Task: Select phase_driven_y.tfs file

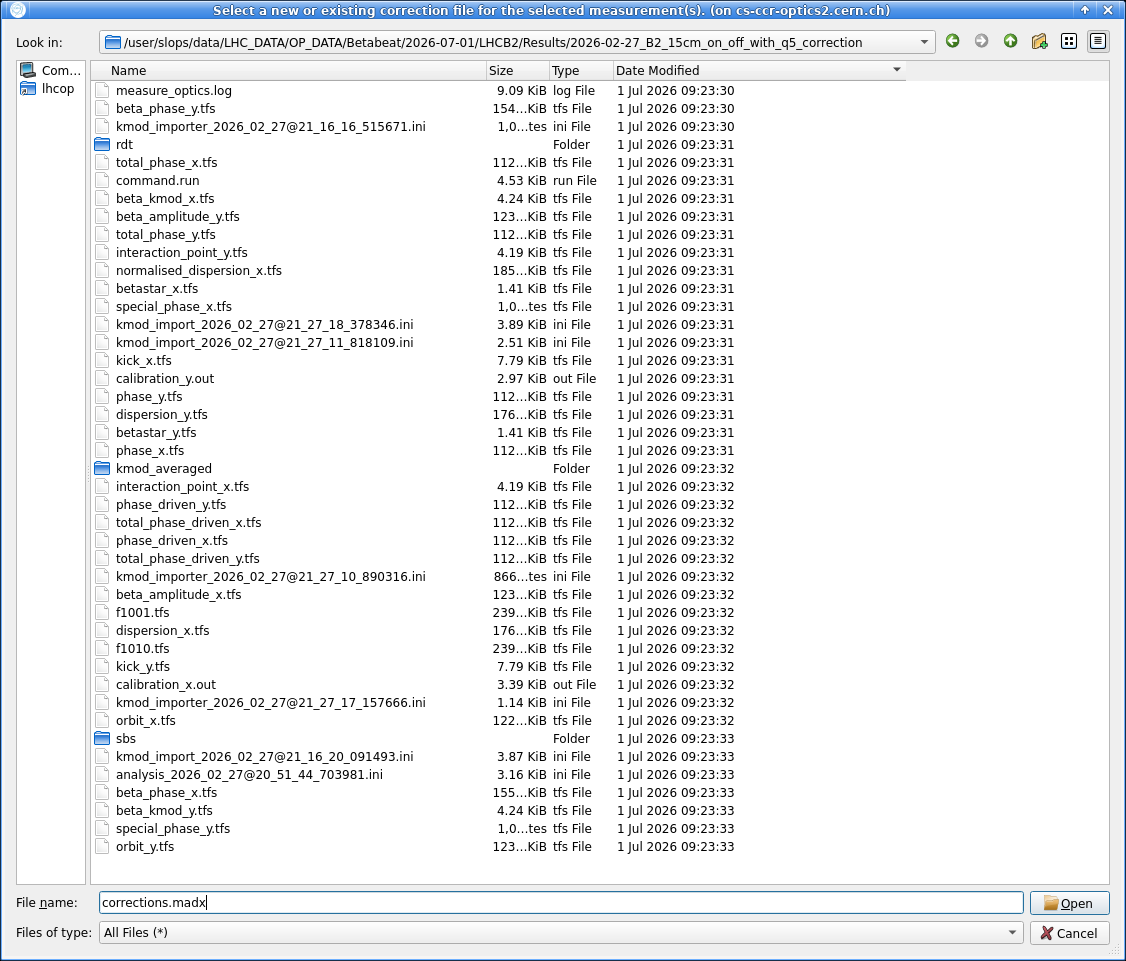Action: pos(171,504)
